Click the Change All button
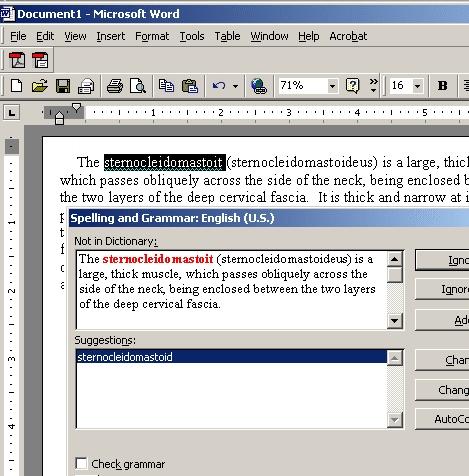The image size is (469, 476). point(442,390)
